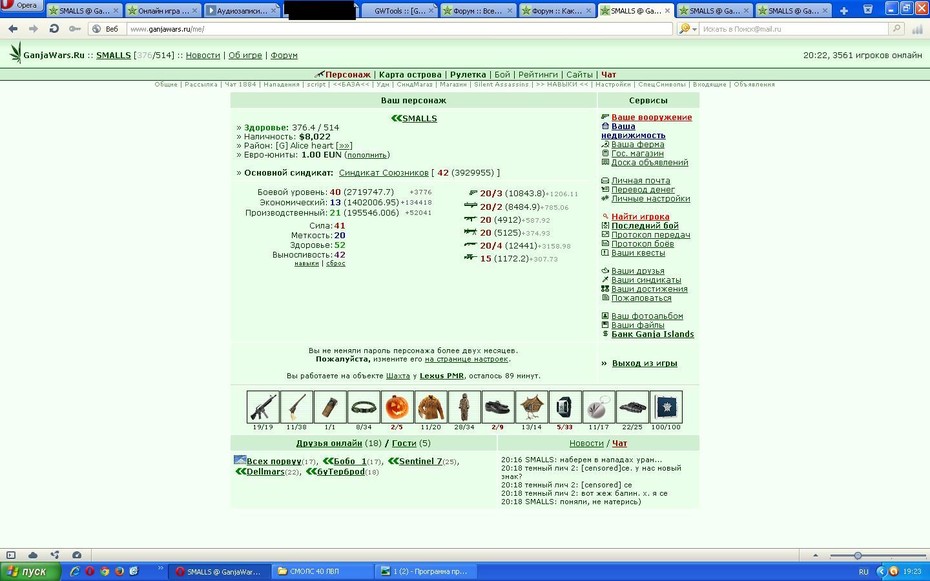
Task: Click the magnifier search button in search box
Action: click(896, 28)
